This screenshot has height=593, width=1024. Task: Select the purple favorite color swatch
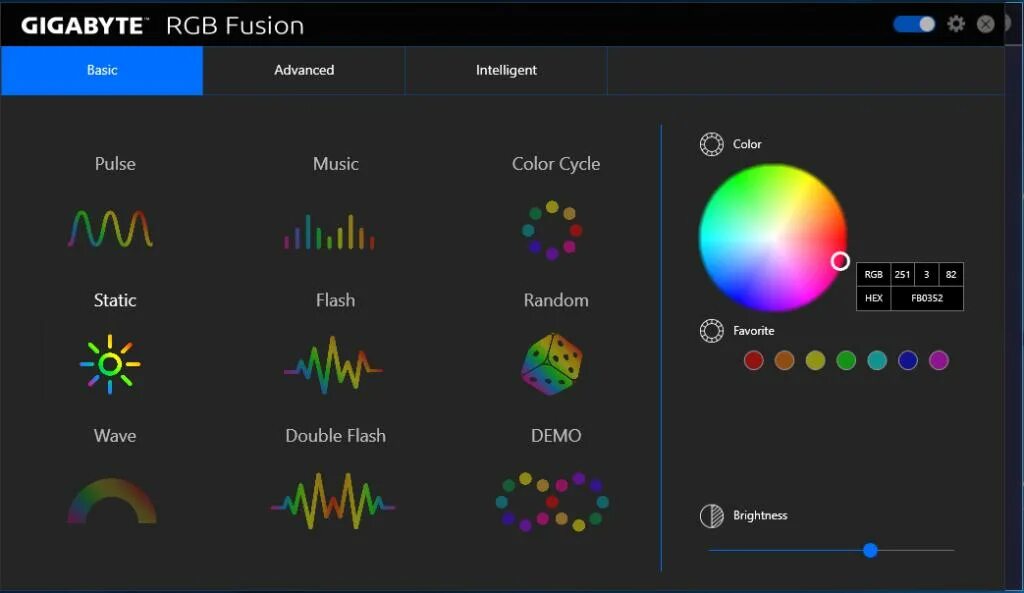pos(938,360)
